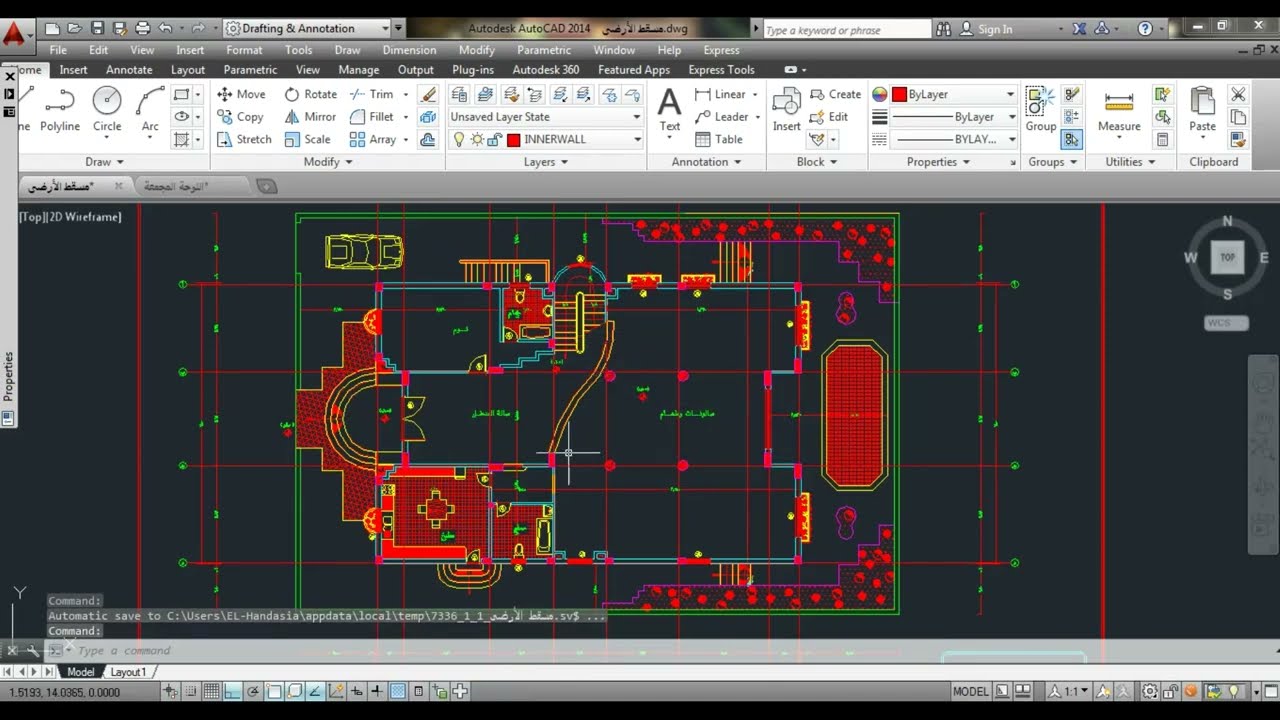Image resolution: width=1280 pixels, height=720 pixels.
Task: Toggle the toolbar lock icon in status bar
Action: coord(1171,691)
